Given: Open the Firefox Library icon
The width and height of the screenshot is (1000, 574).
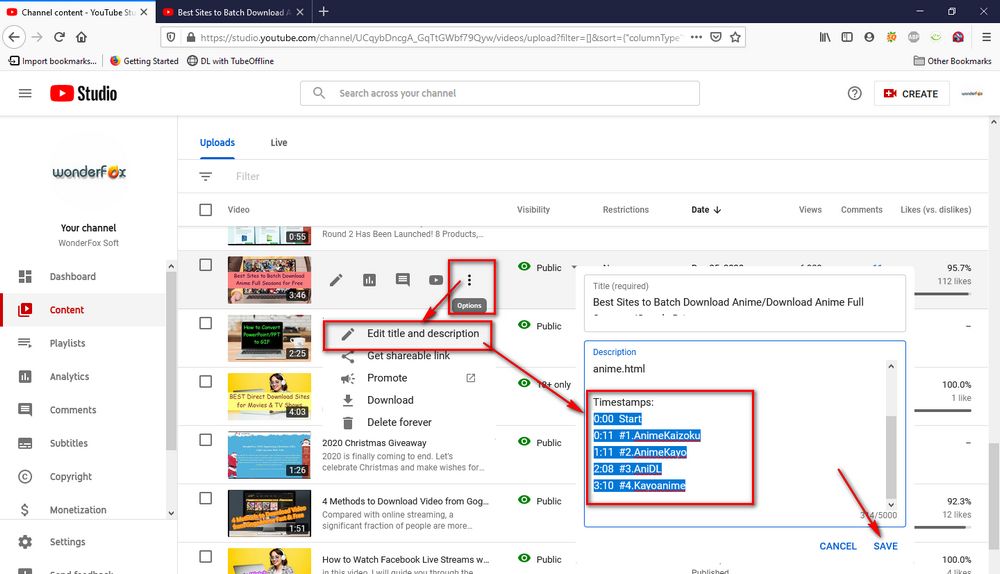Looking at the screenshot, I should (825, 37).
